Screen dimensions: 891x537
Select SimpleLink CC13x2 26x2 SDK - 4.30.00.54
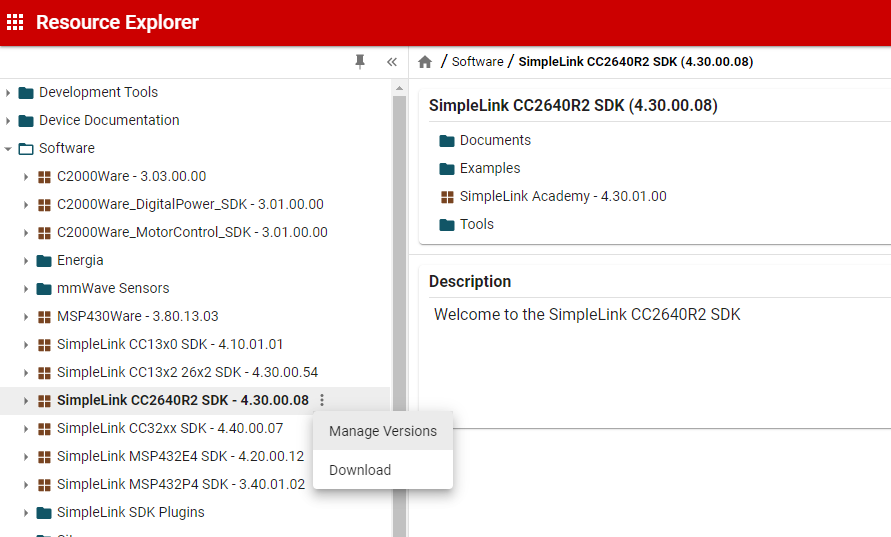tap(188, 372)
